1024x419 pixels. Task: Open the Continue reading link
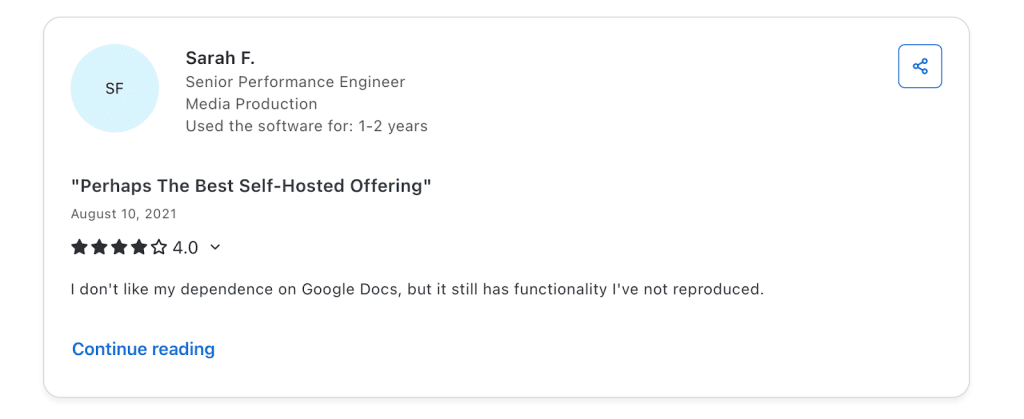click(x=143, y=349)
